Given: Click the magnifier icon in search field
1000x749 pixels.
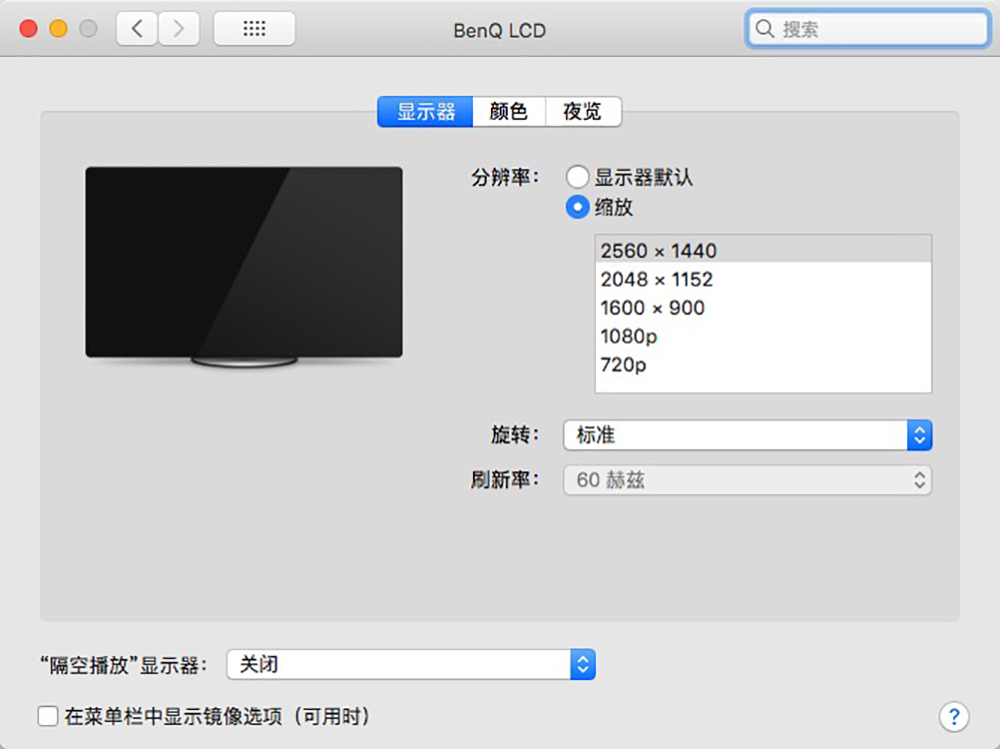Looking at the screenshot, I should click(x=764, y=29).
